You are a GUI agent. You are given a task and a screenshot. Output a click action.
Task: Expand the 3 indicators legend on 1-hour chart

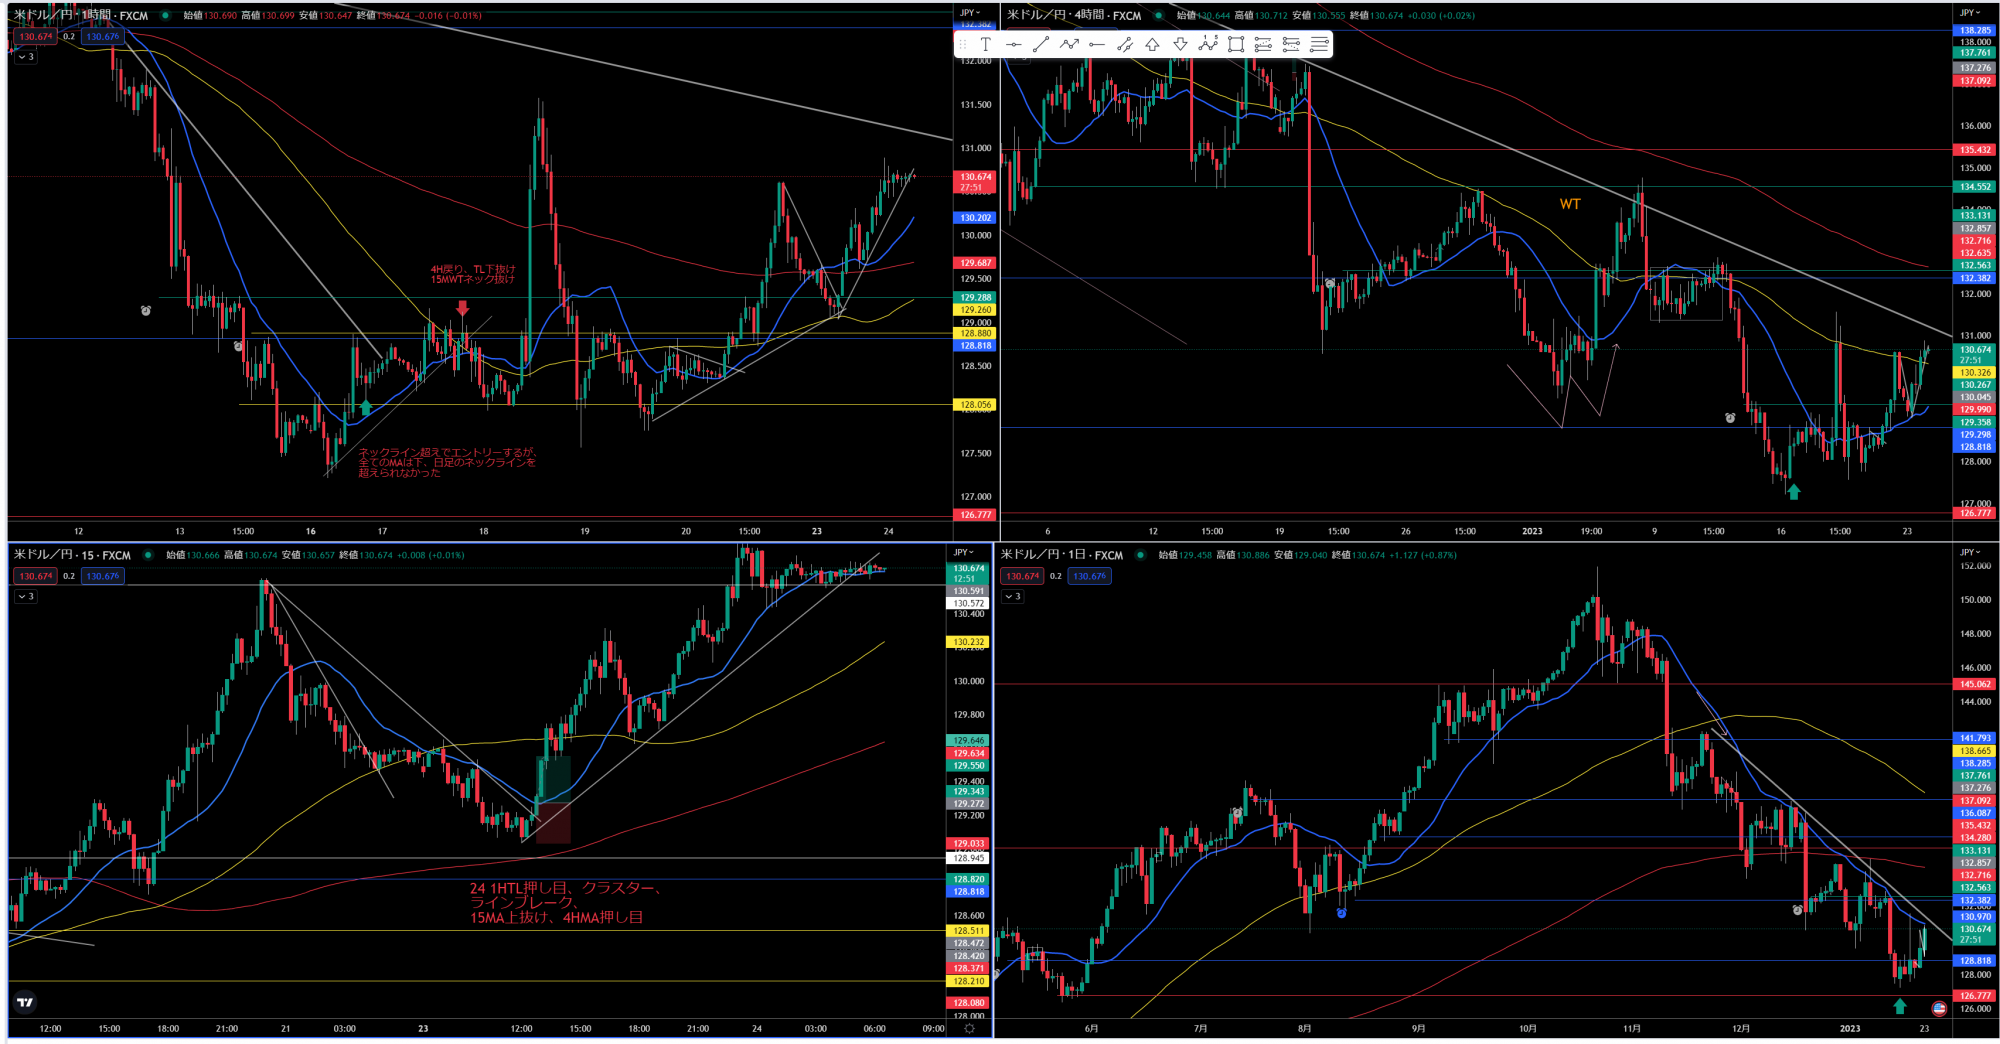point(26,57)
